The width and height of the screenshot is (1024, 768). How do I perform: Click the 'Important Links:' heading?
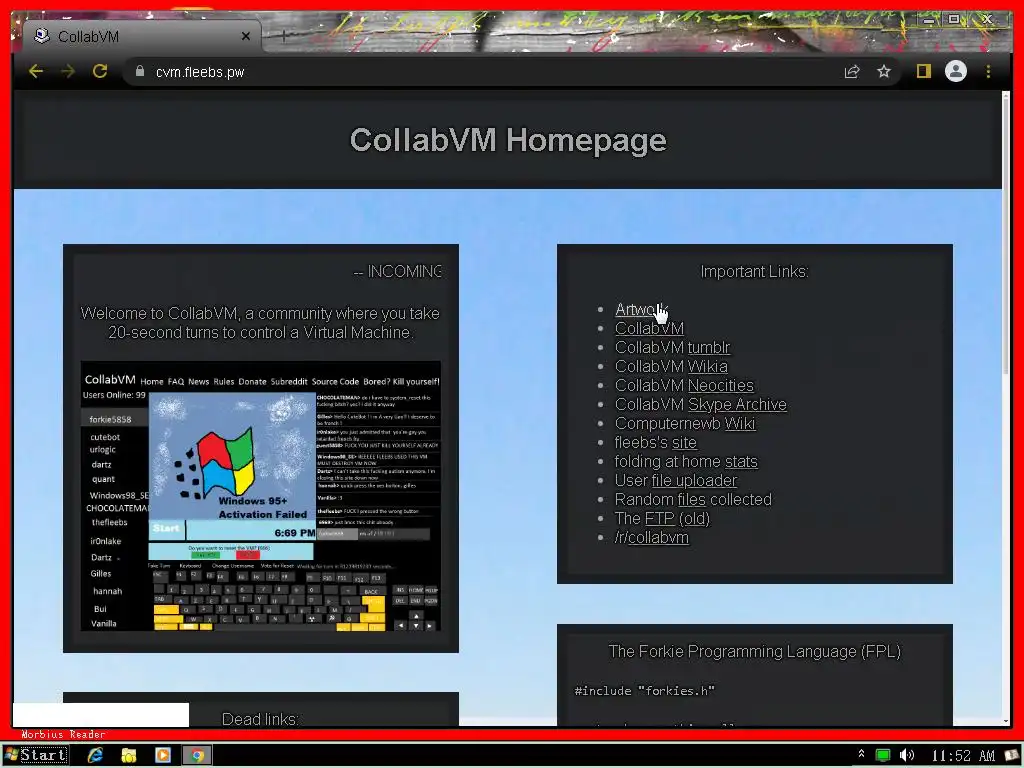754,272
